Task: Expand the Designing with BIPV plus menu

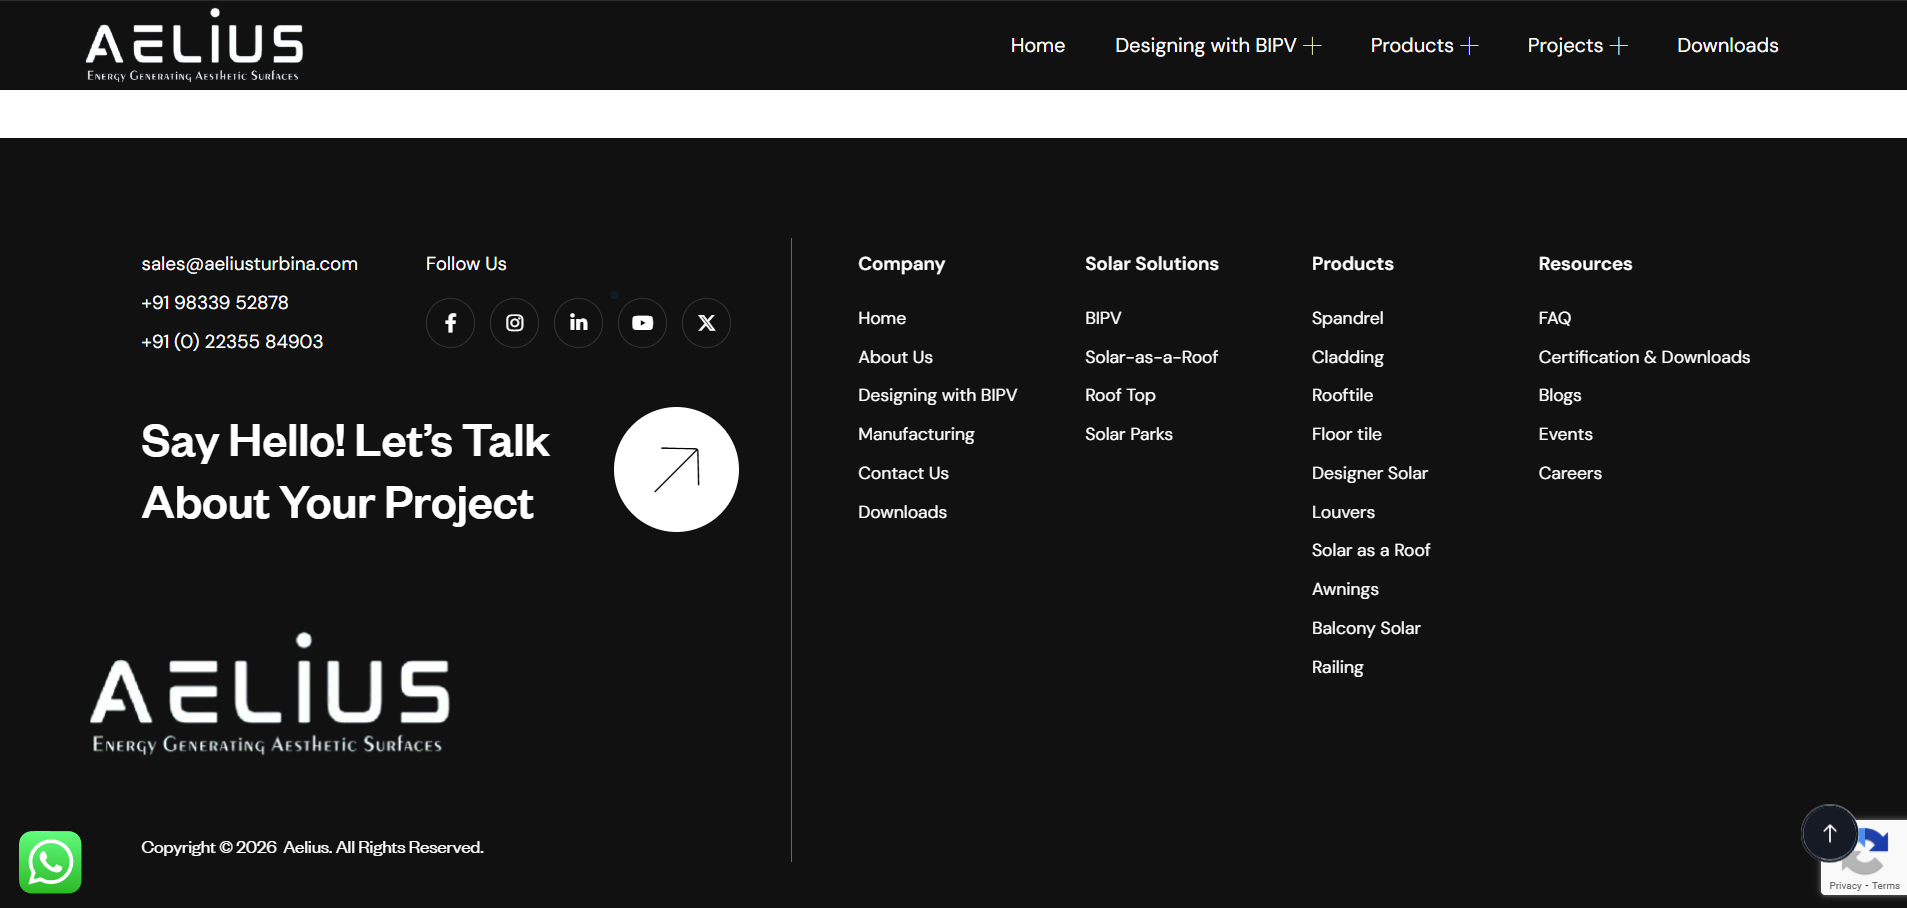Action: (1313, 46)
